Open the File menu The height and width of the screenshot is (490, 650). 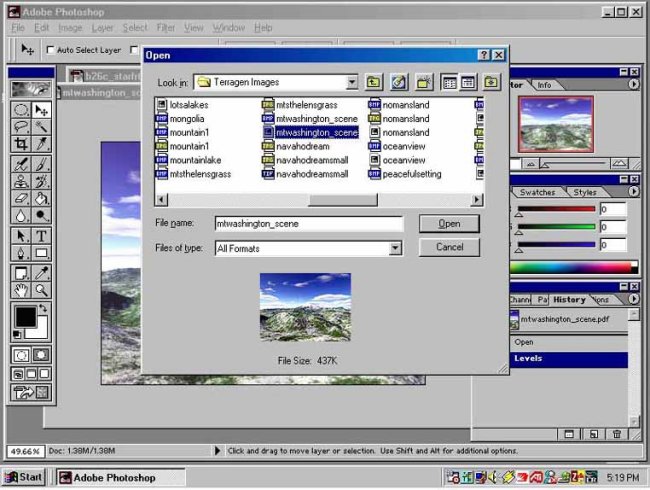pos(17,28)
